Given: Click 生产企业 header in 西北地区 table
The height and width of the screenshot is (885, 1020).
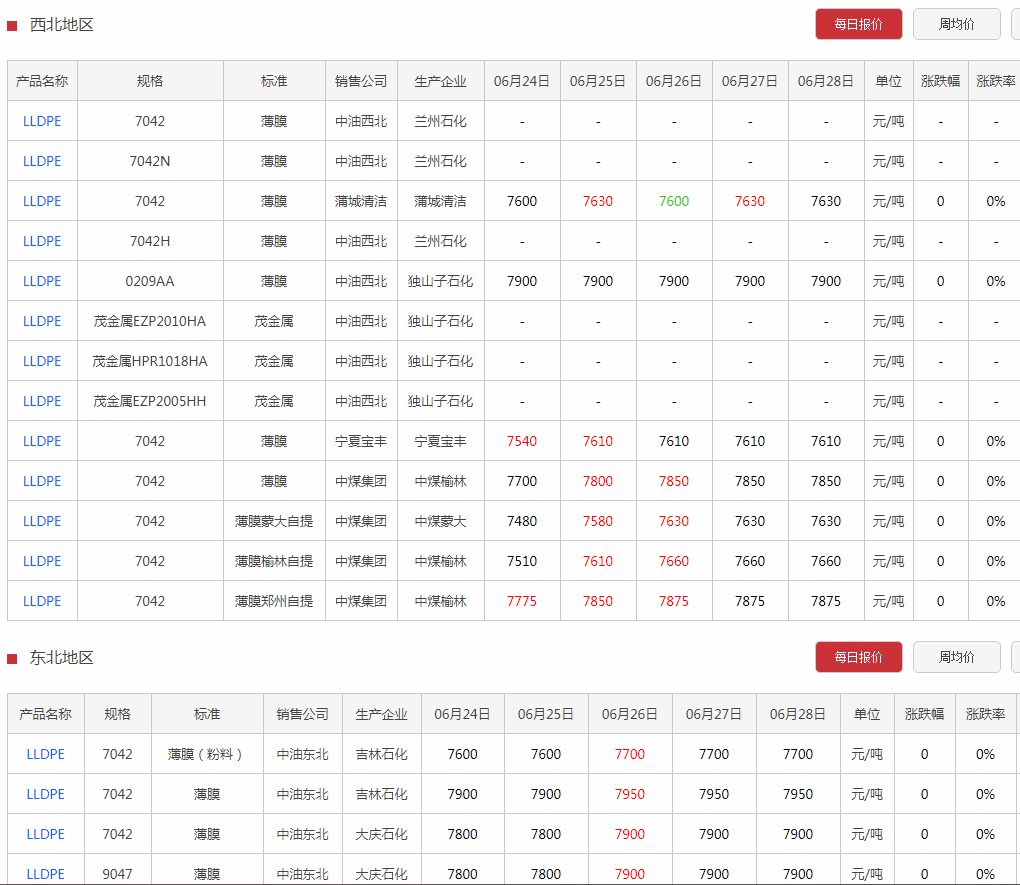Looking at the screenshot, I should coord(440,81).
